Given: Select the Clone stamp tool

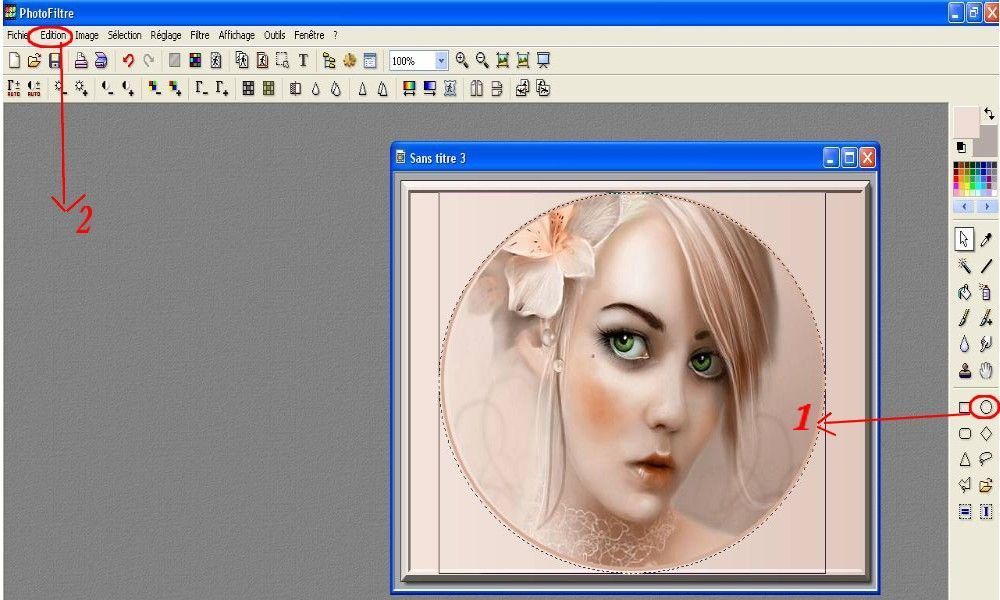Looking at the screenshot, I should [x=964, y=370].
